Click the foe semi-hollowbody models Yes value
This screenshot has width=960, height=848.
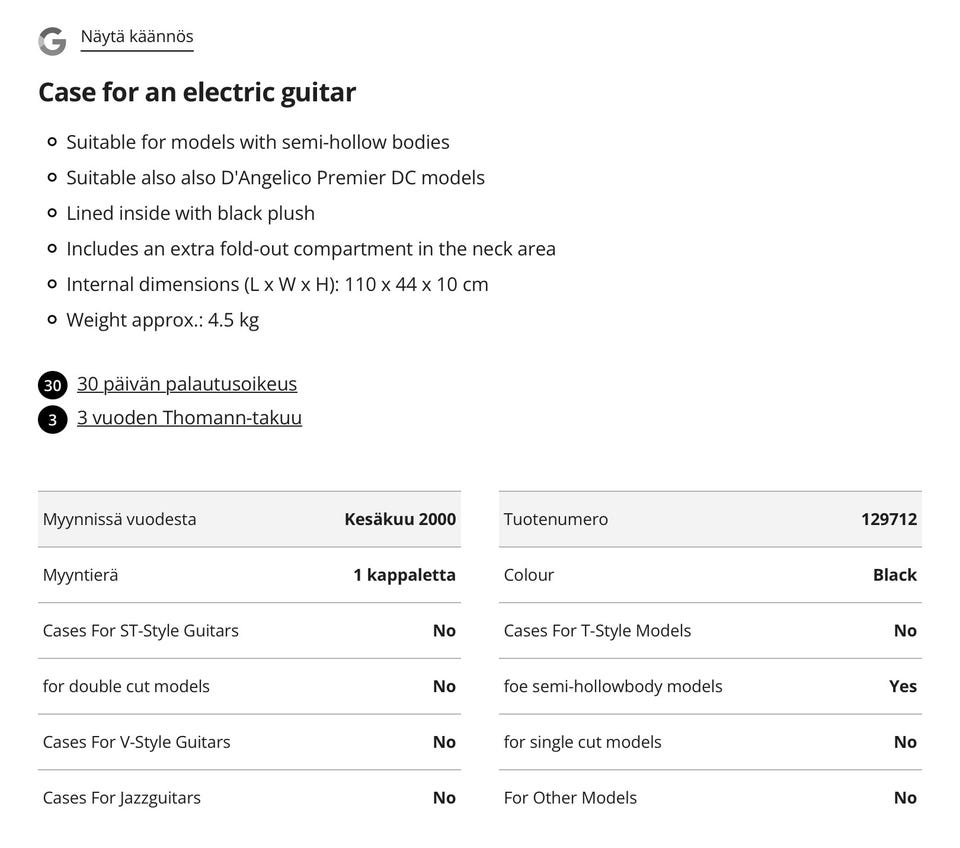903,686
